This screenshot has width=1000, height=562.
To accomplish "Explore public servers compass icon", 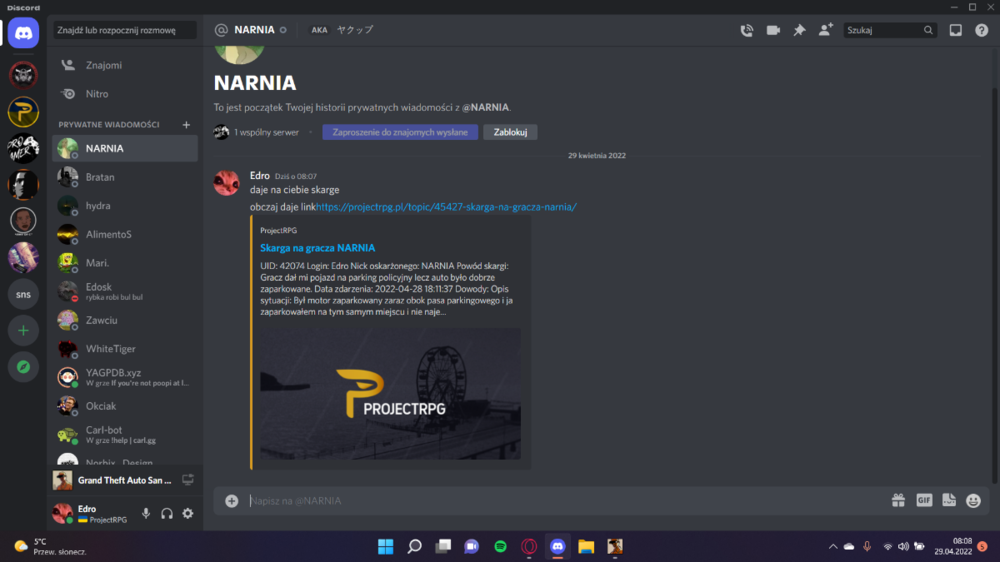I will click(x=24, y=367).
